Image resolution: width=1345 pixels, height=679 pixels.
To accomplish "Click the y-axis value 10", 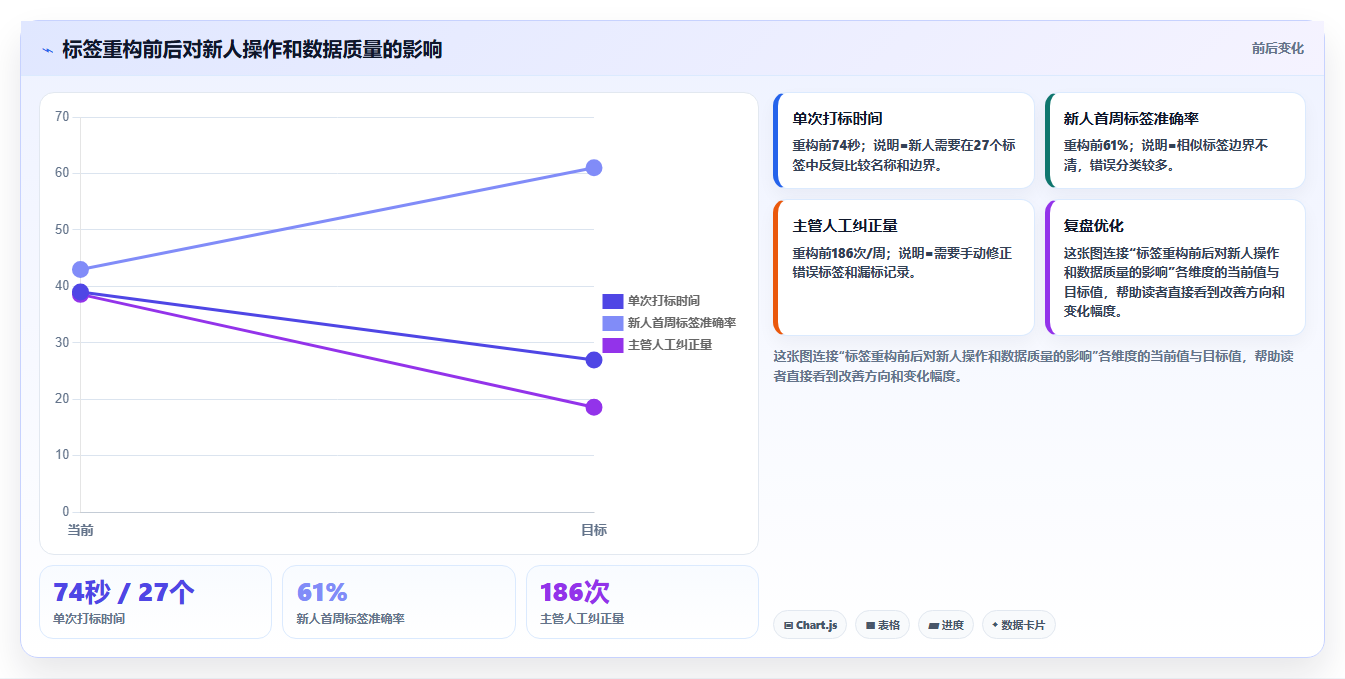I will pos(62,455).
